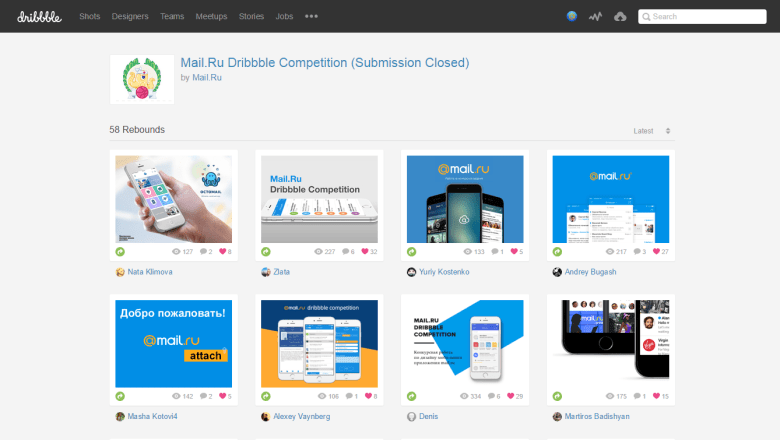
Task: Go to the Teams page
Action: (x=172, y=16)
